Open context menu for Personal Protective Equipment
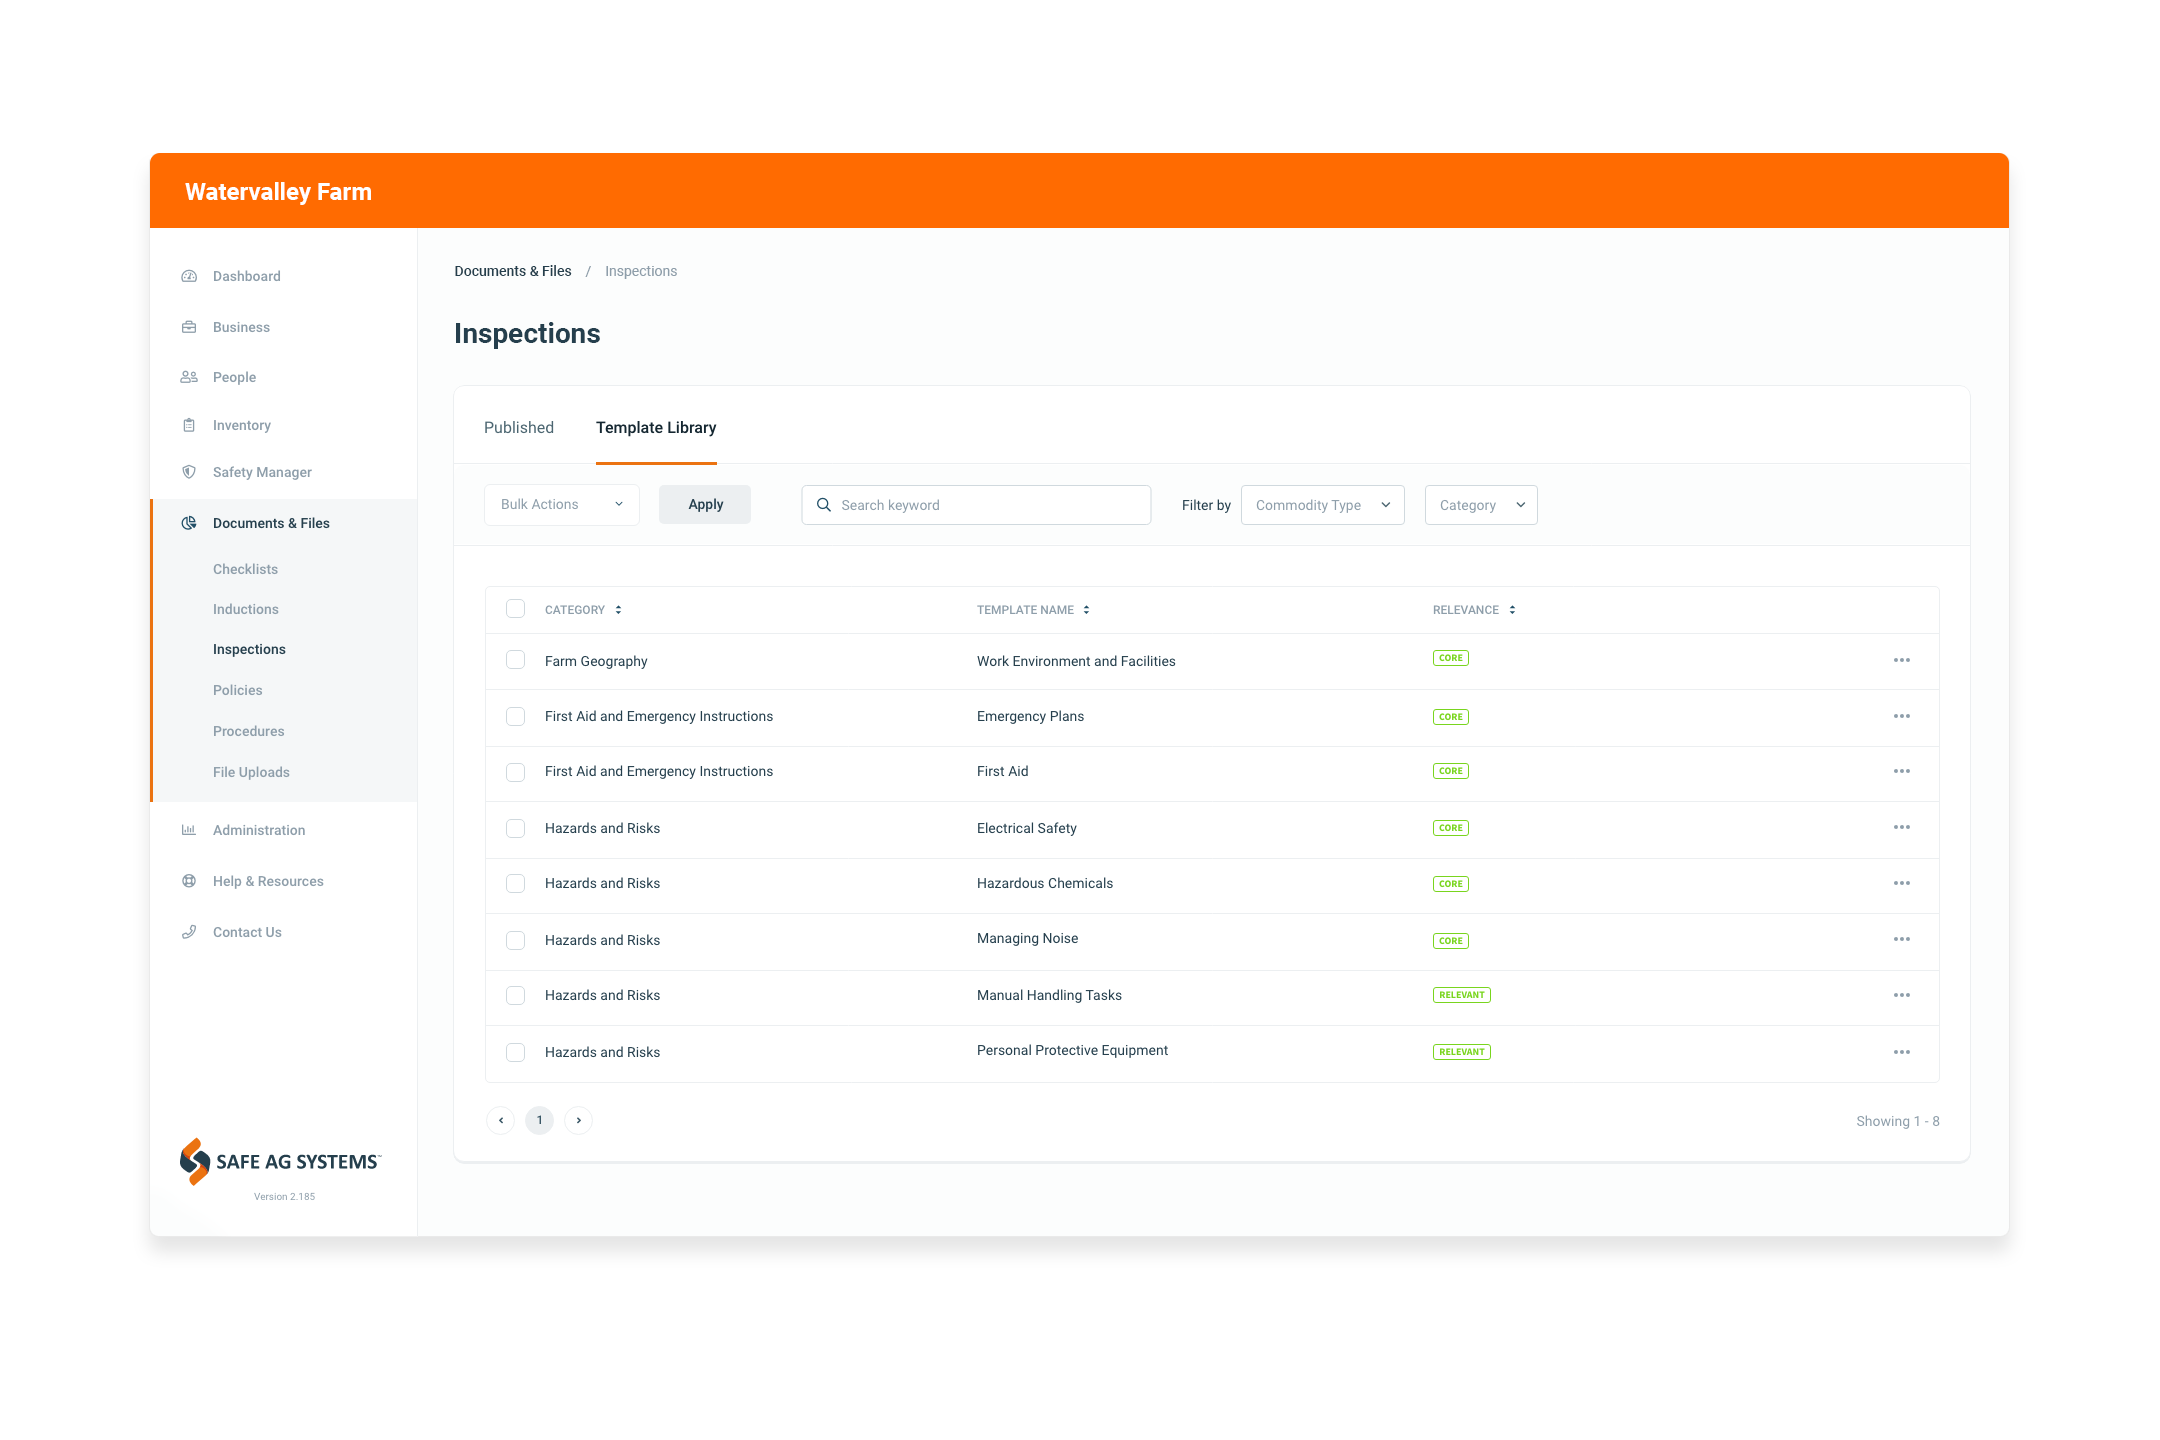The width and height of the screenshot is (2160, 1440). pyautogui.click(x=1901, y=1049)
